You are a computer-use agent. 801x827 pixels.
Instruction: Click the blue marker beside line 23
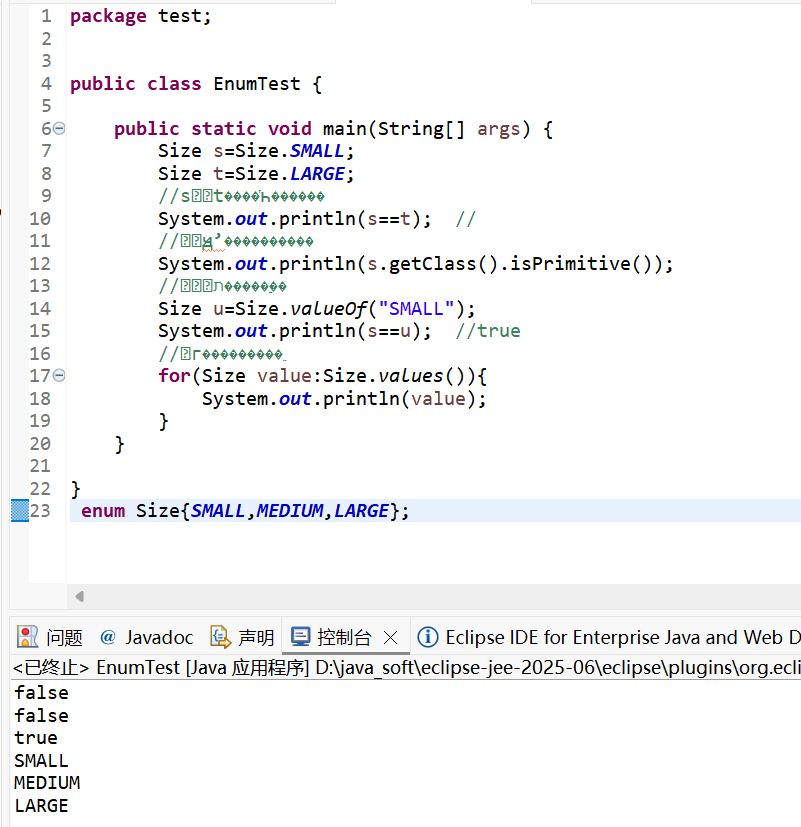20,511
